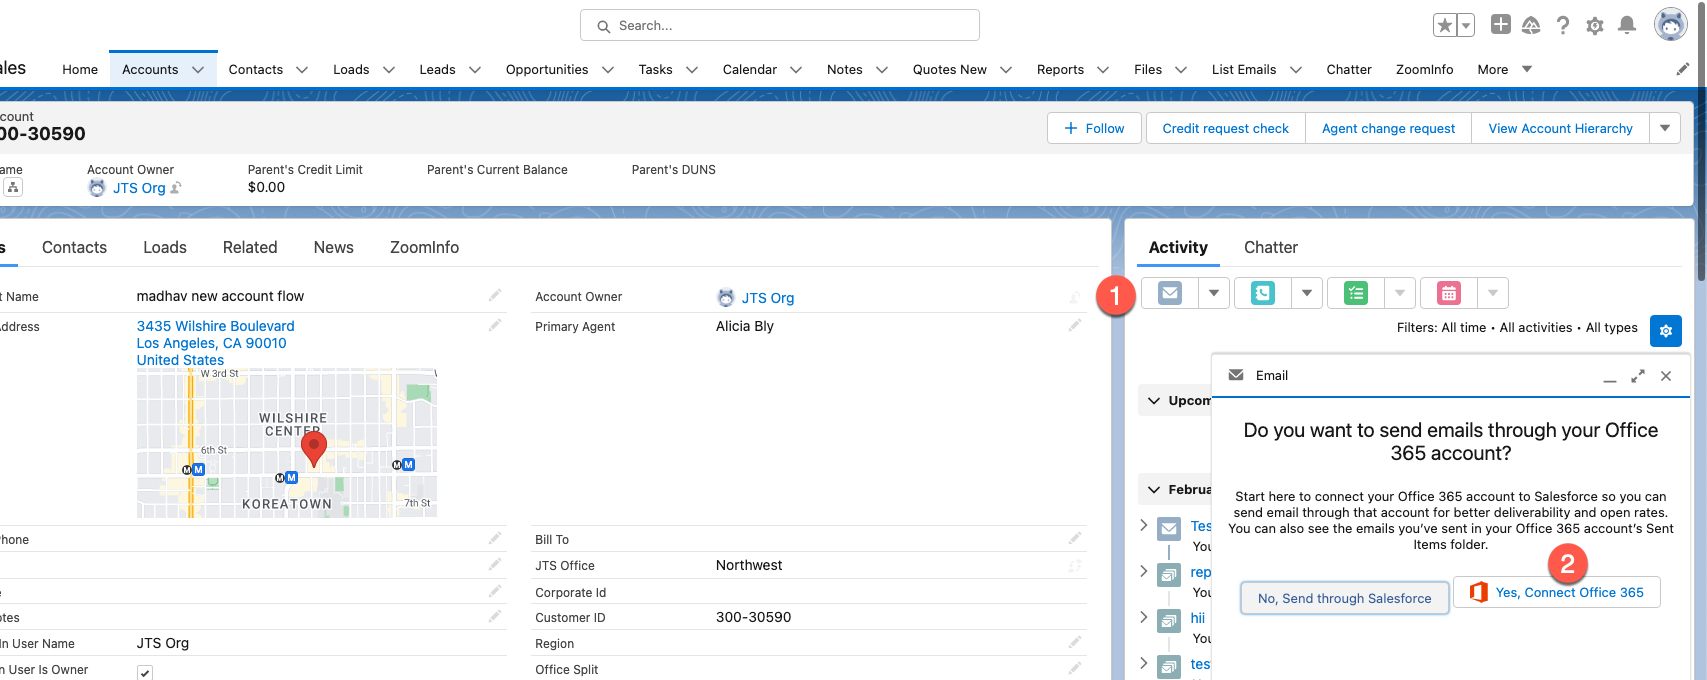Viewport: 1707px width, 680px height.
Task: Open the ZoomInfo item in navigation bar
Action: [1424, 70]
